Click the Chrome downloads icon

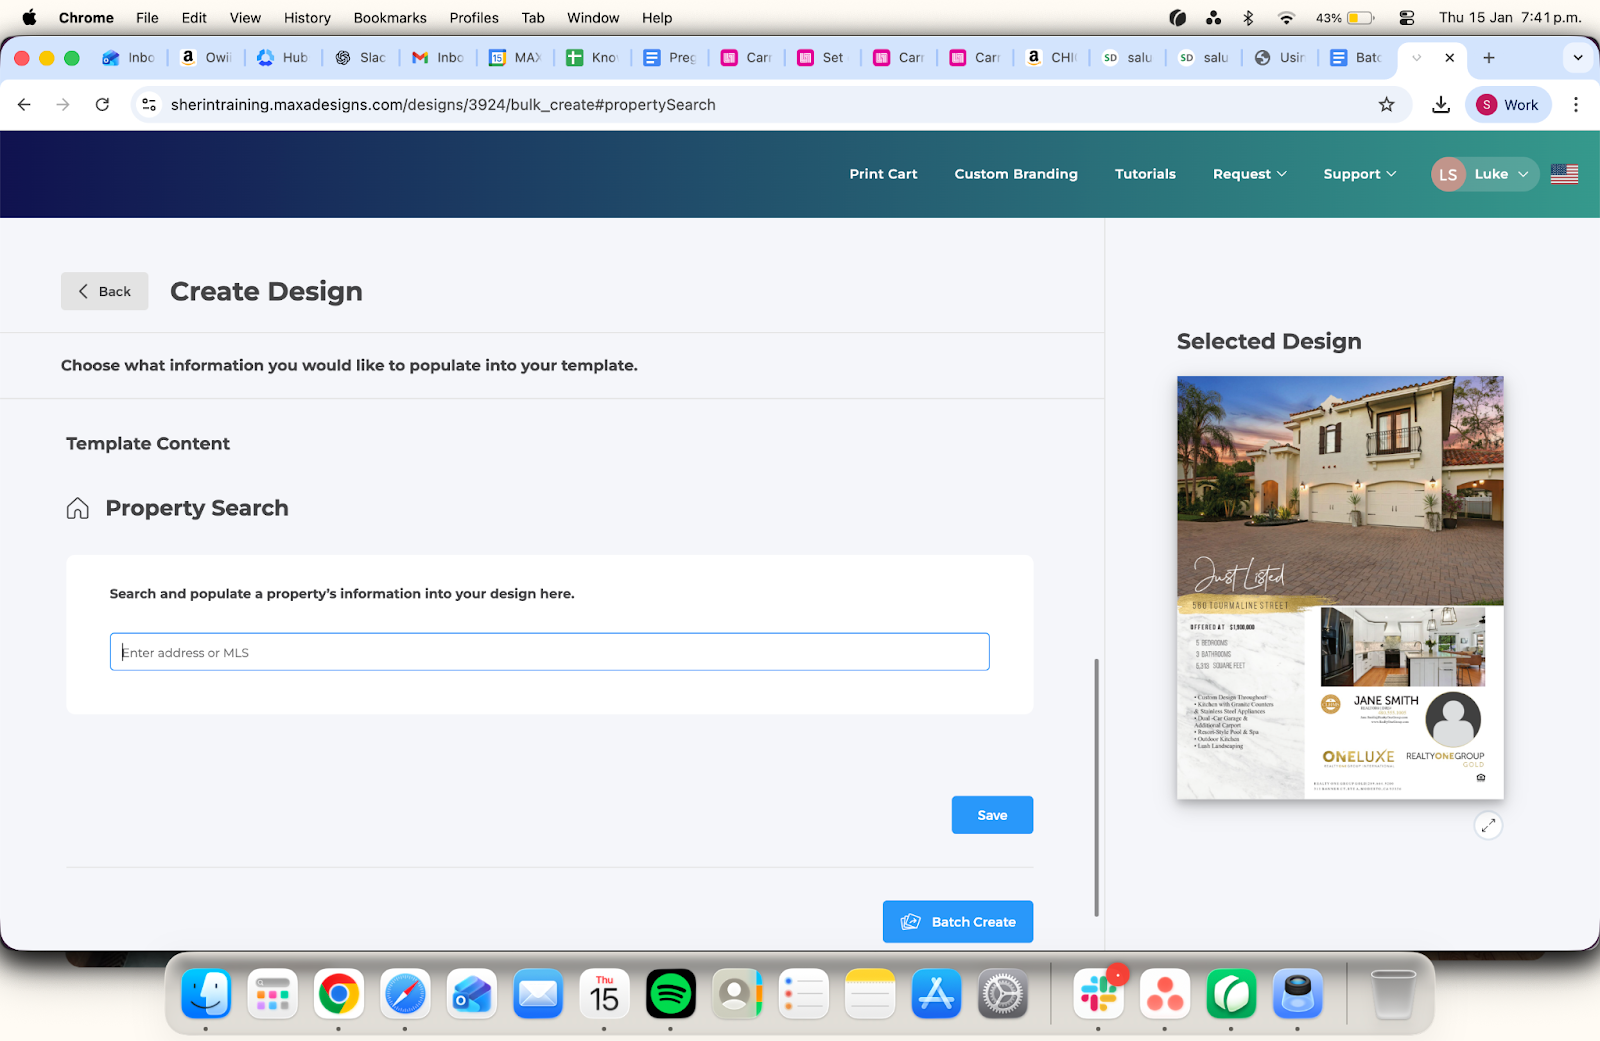[1441, 105]
